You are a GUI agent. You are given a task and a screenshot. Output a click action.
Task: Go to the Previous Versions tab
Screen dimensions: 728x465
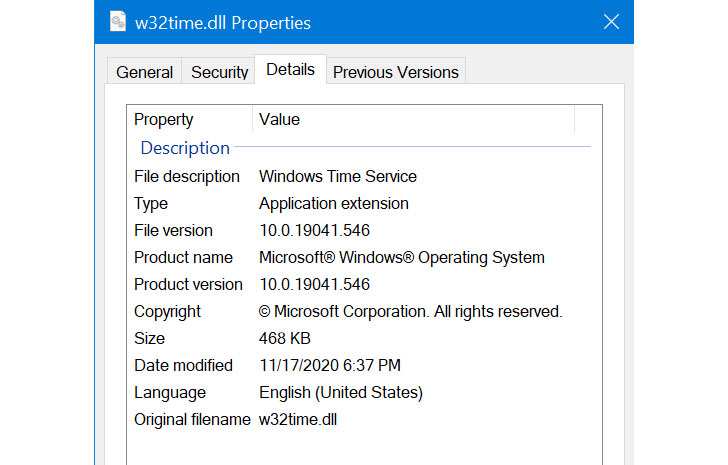pyautogui.click(x=395, y=72)
